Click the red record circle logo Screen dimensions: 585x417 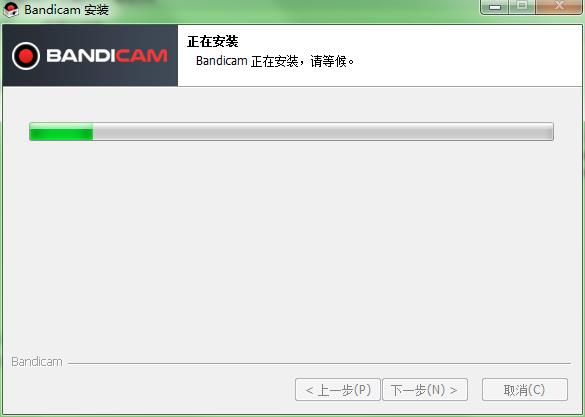tap(26, 56)
